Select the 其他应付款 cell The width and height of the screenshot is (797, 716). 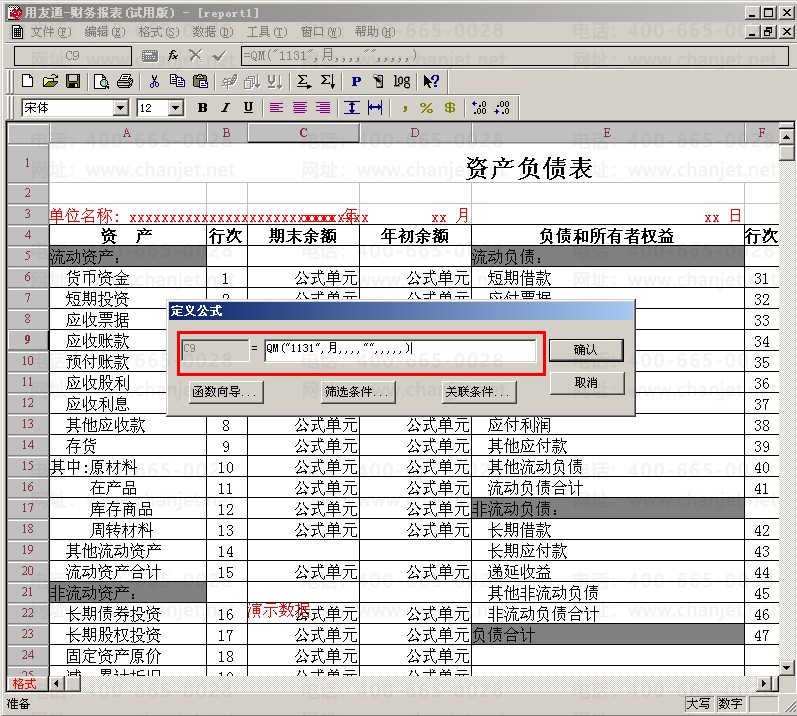coord(607,446)
